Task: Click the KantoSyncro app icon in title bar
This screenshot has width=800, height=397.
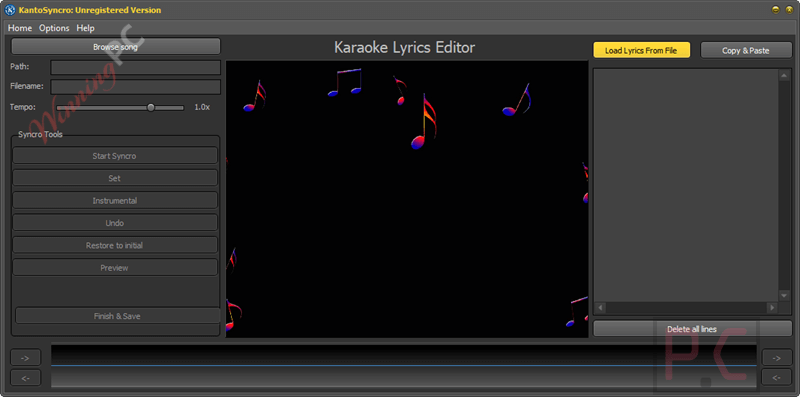Action: tap(10, 10)
